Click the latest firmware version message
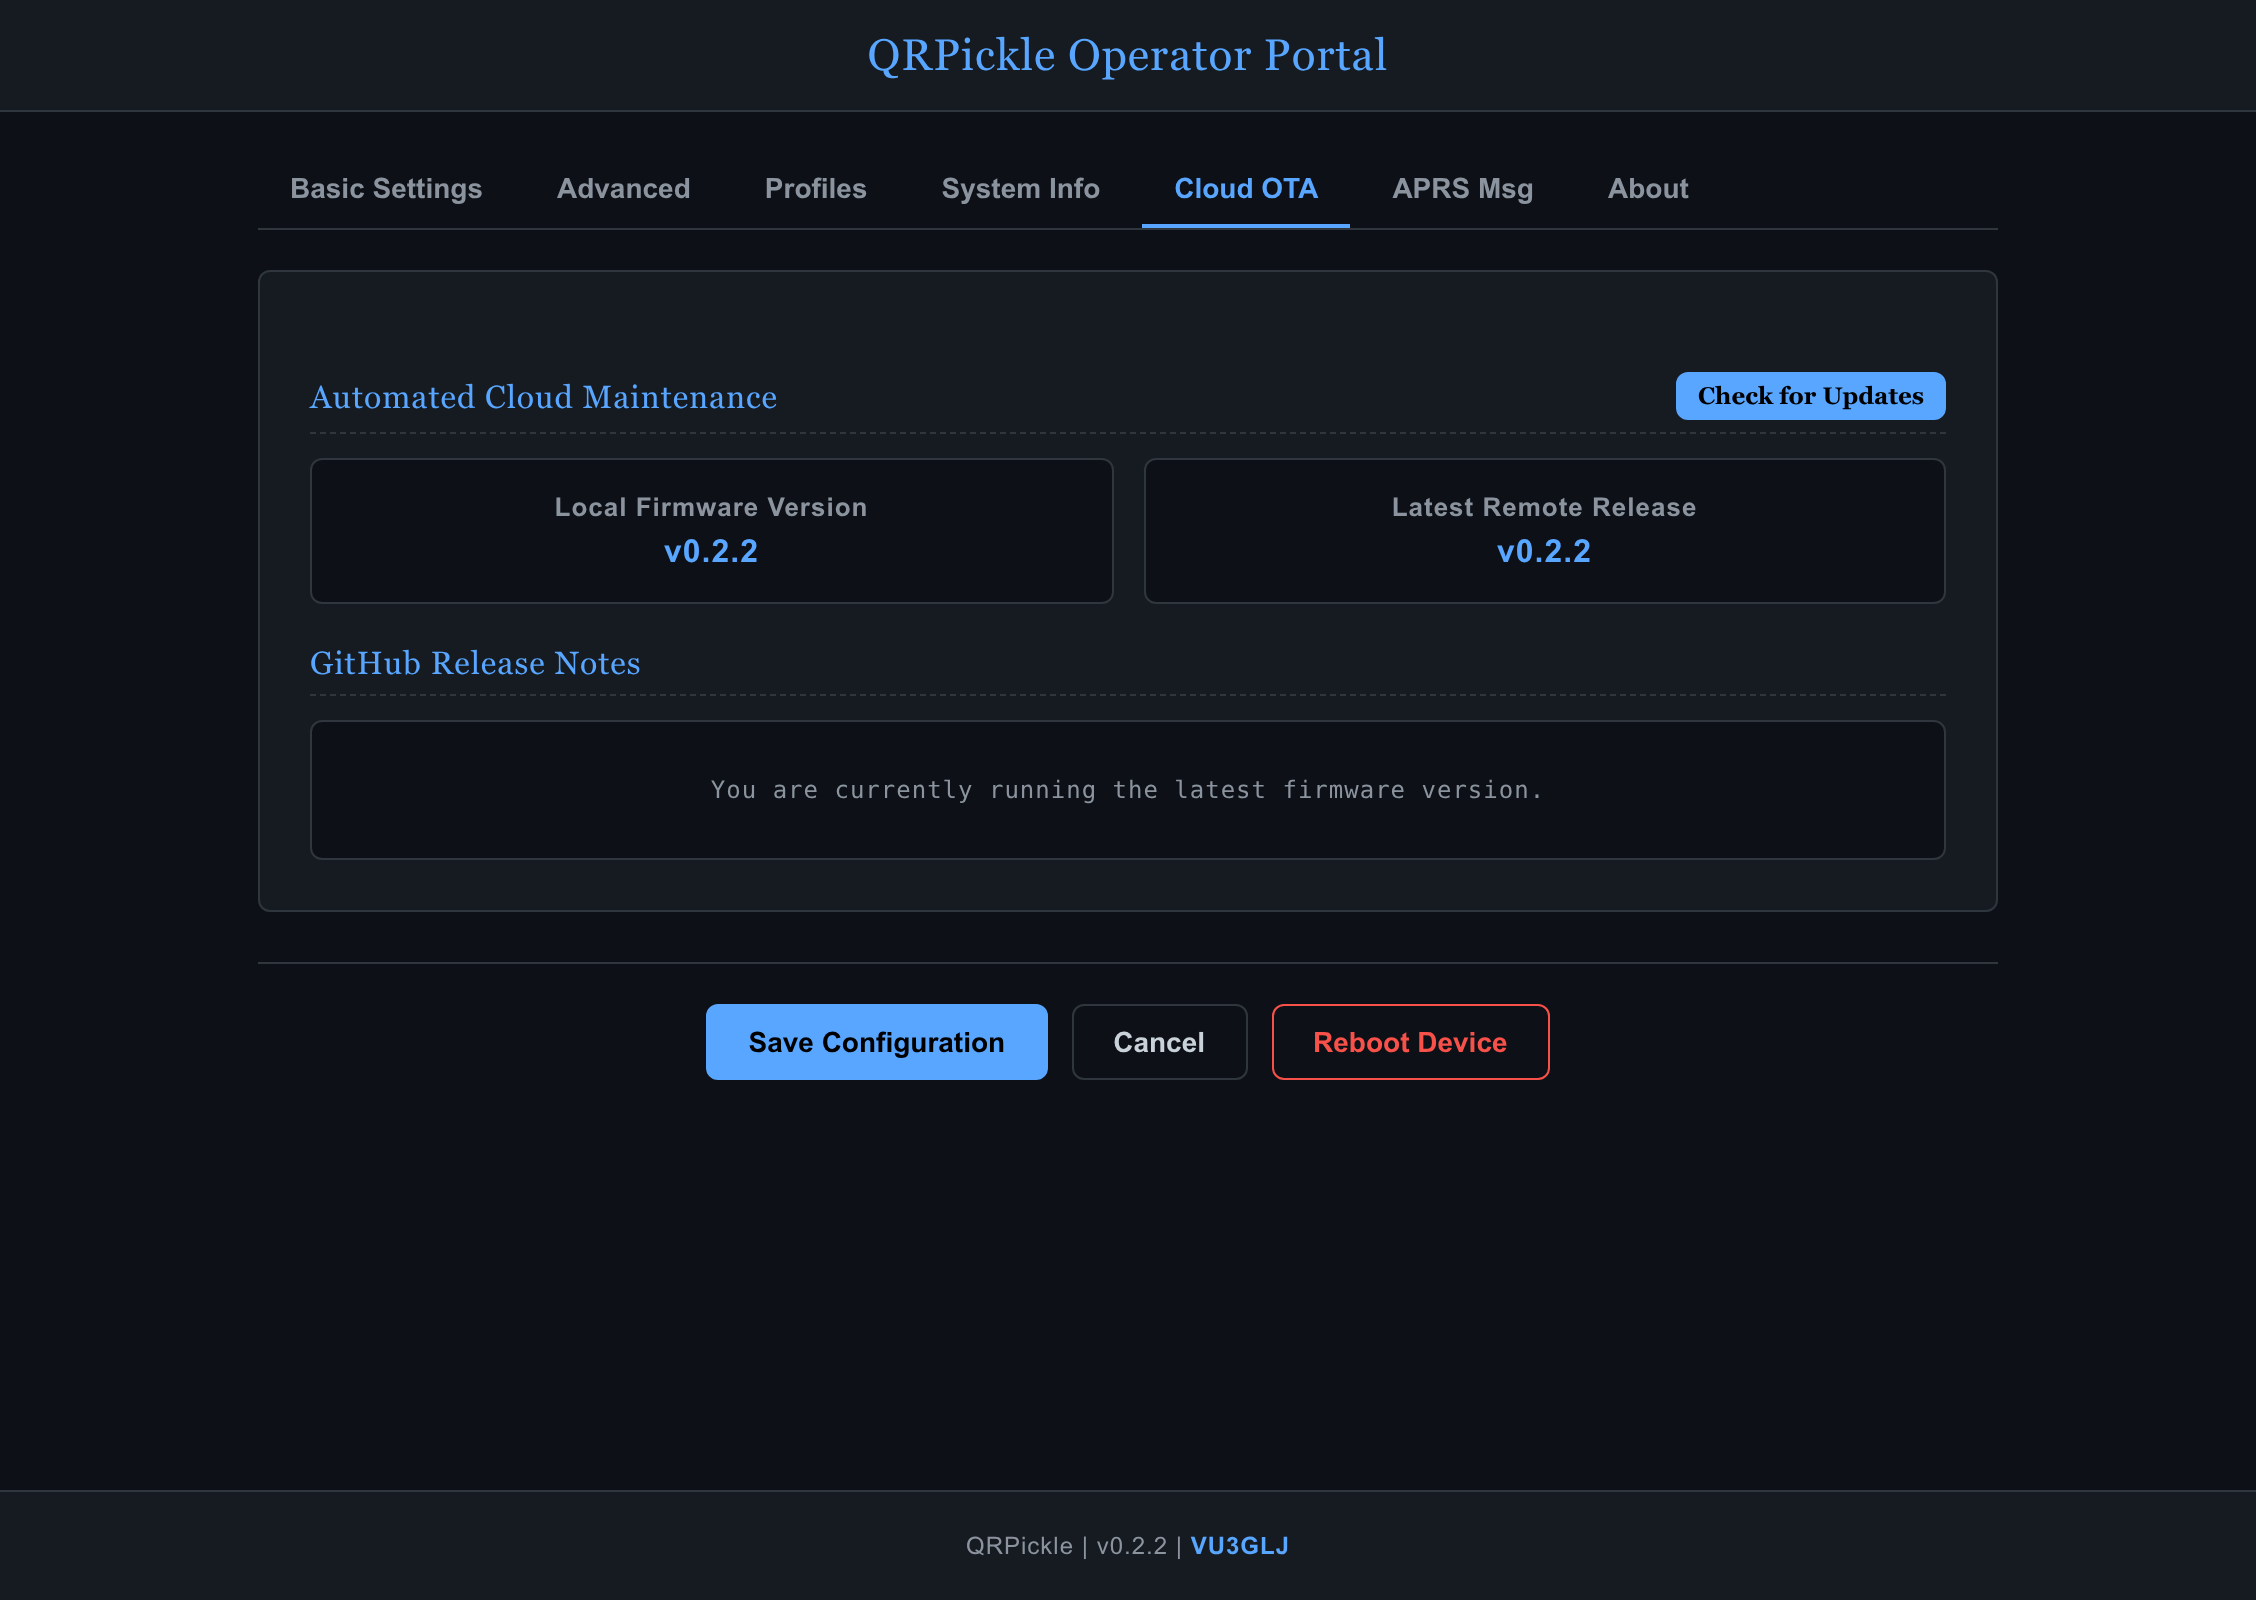 coord(1127,790)
